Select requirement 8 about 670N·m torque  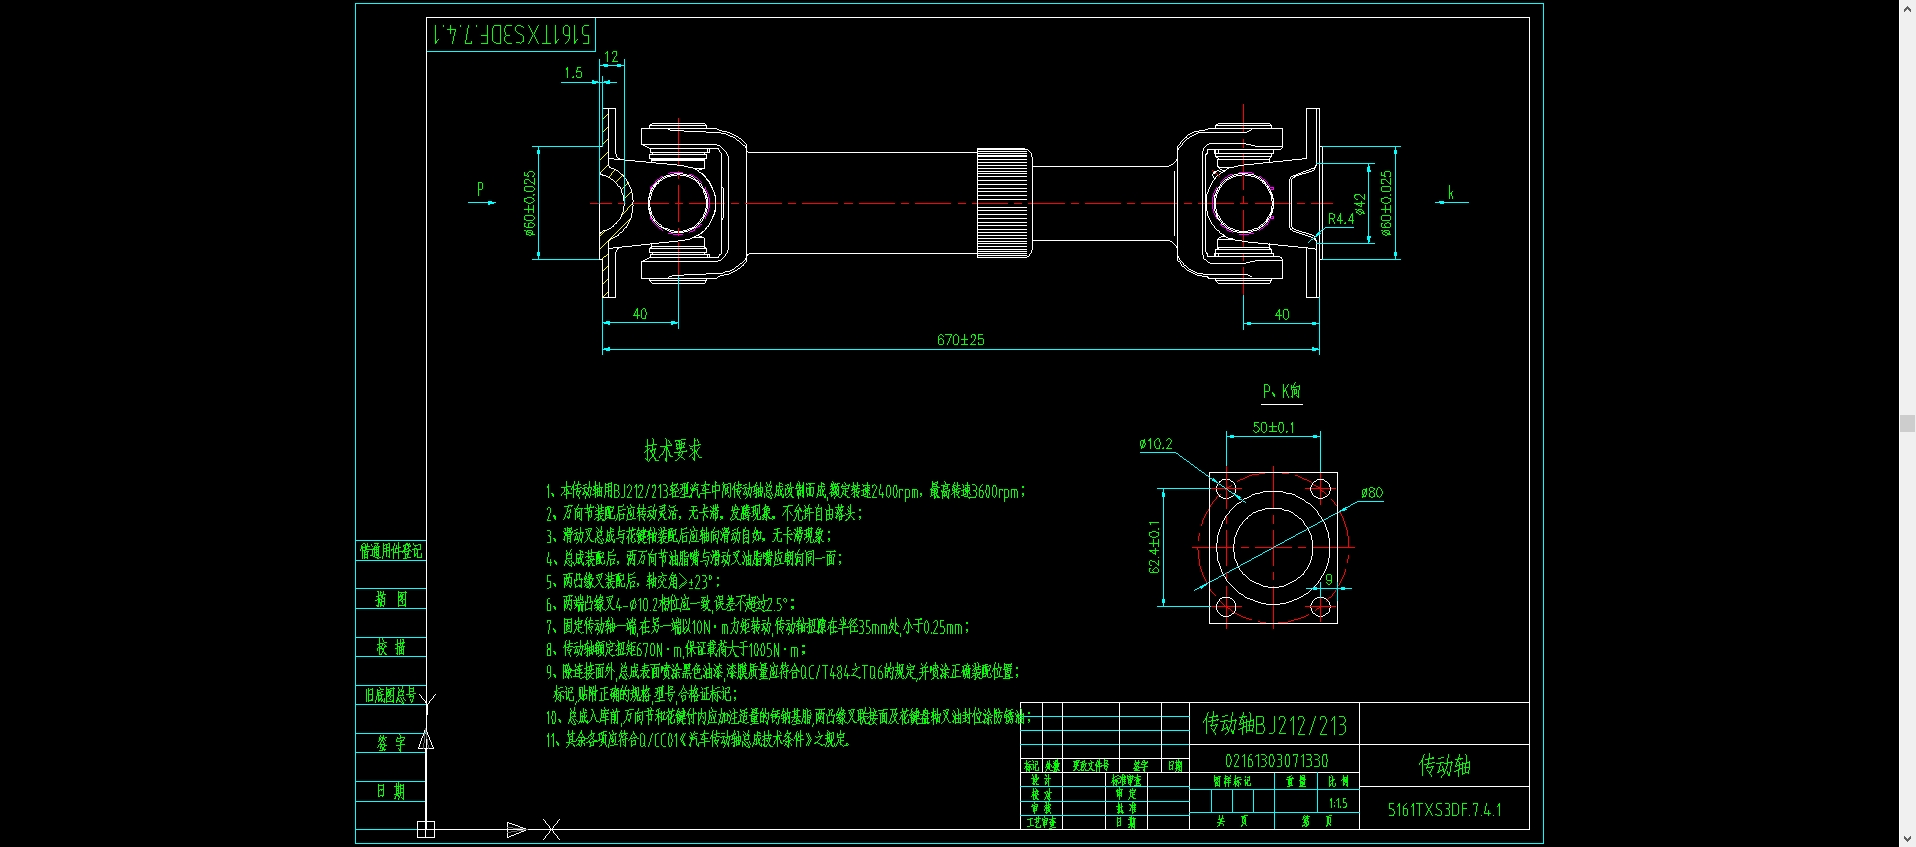676,649
